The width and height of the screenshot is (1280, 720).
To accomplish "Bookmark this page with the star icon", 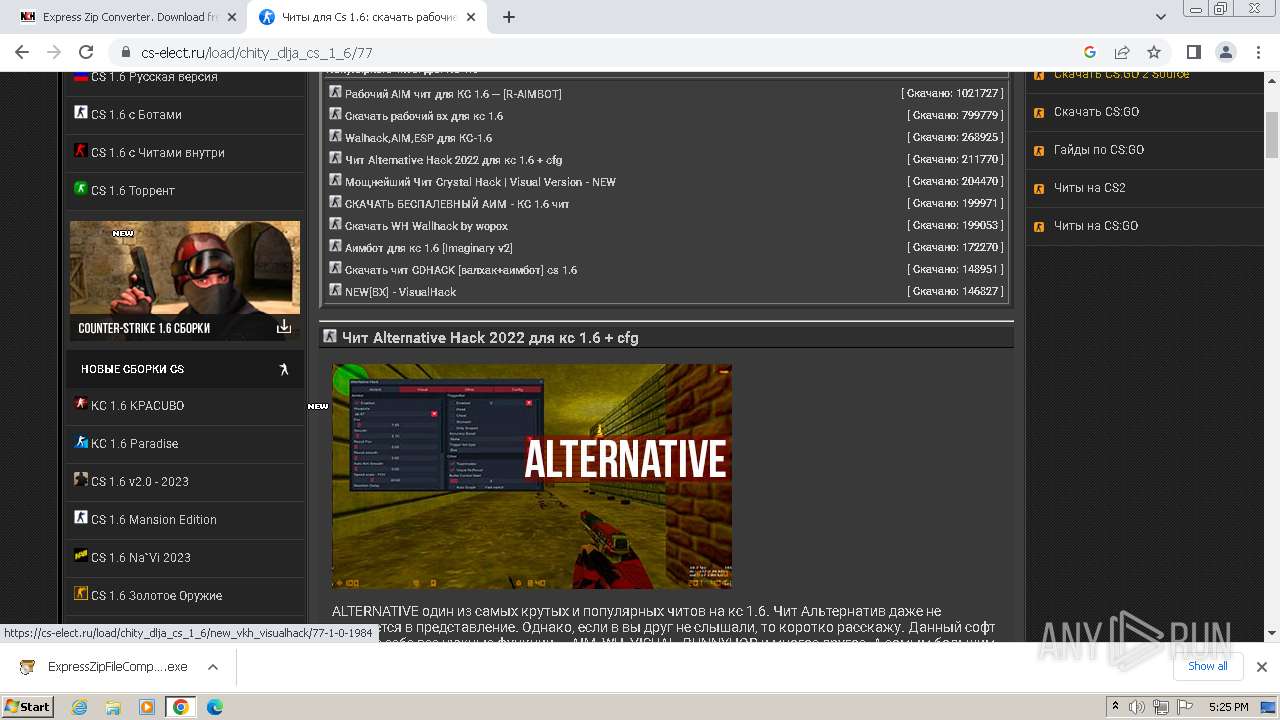I will (1154, 52).
